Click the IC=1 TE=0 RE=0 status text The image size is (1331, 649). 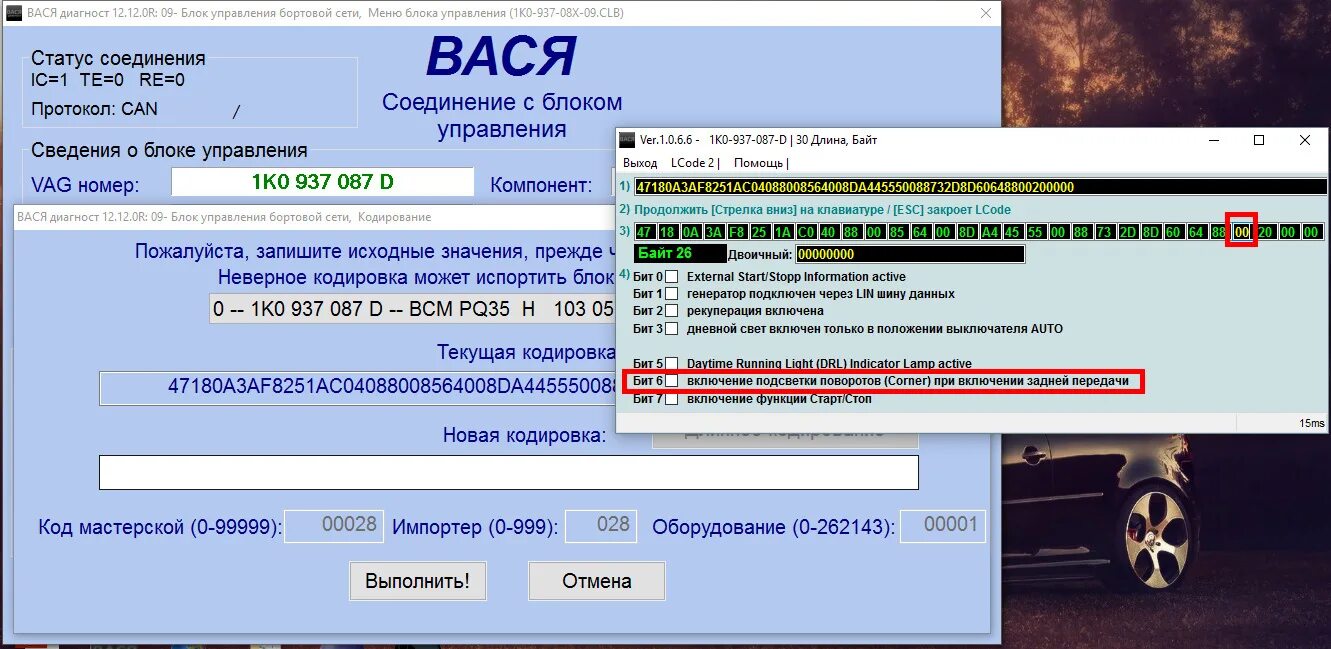click(x=108, y=81)
